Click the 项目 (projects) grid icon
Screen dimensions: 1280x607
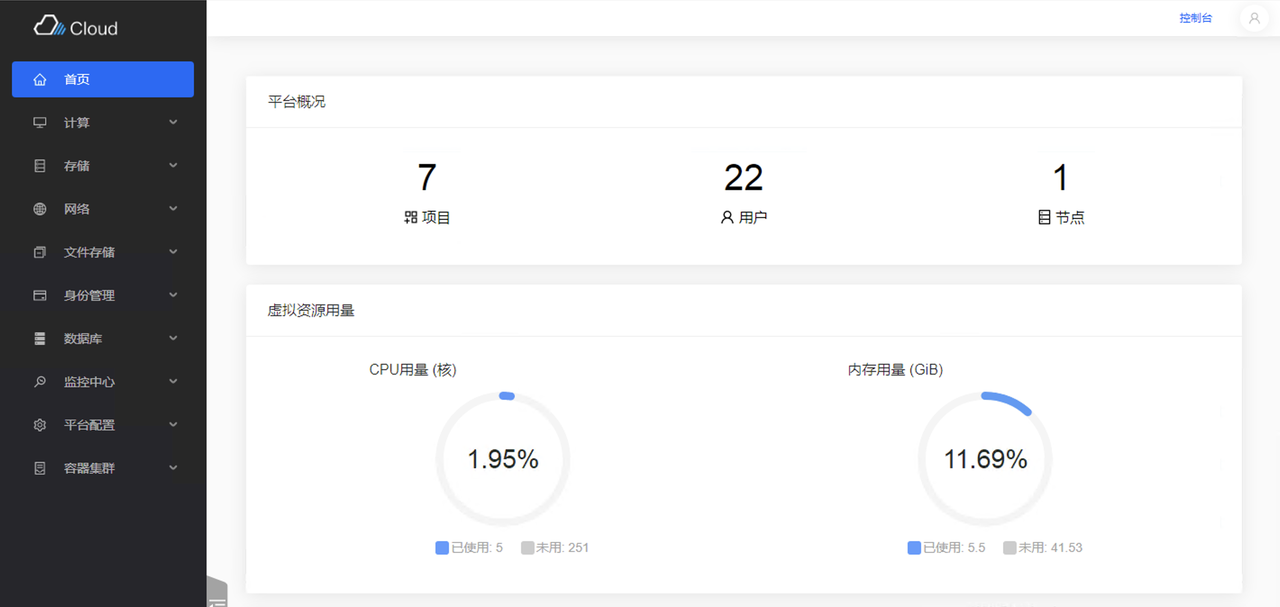coord(406,216)
